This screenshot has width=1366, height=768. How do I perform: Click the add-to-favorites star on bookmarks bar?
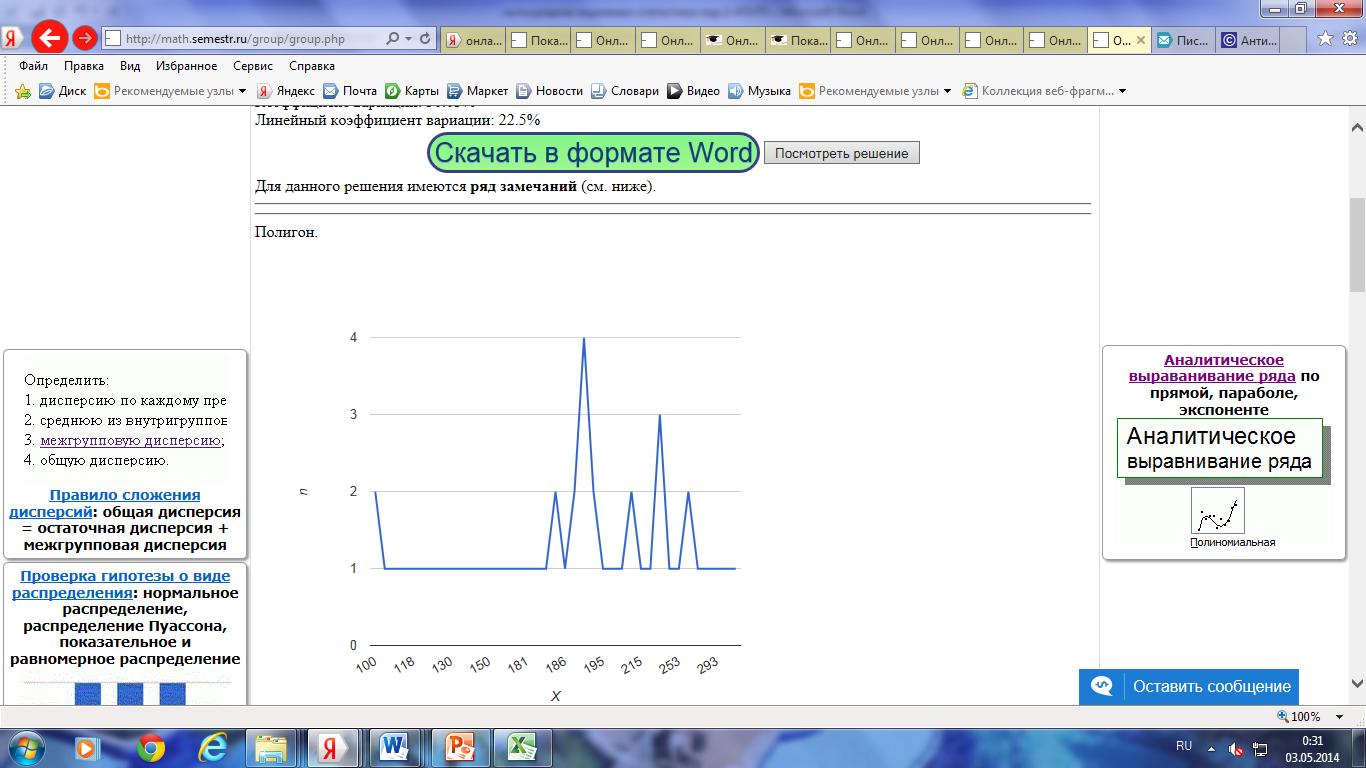(x=23, y=91)
